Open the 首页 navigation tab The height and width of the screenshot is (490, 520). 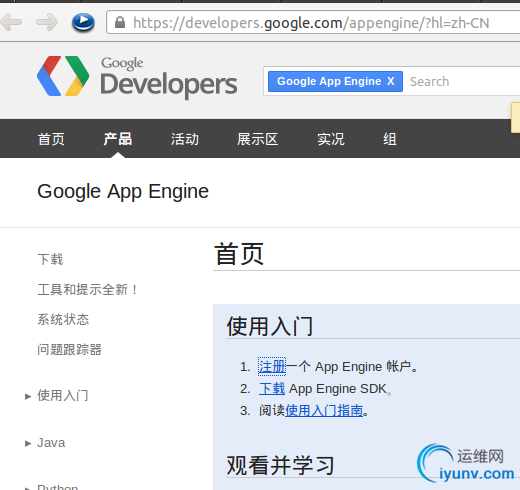pyautogui.click(x=51, y=139)
